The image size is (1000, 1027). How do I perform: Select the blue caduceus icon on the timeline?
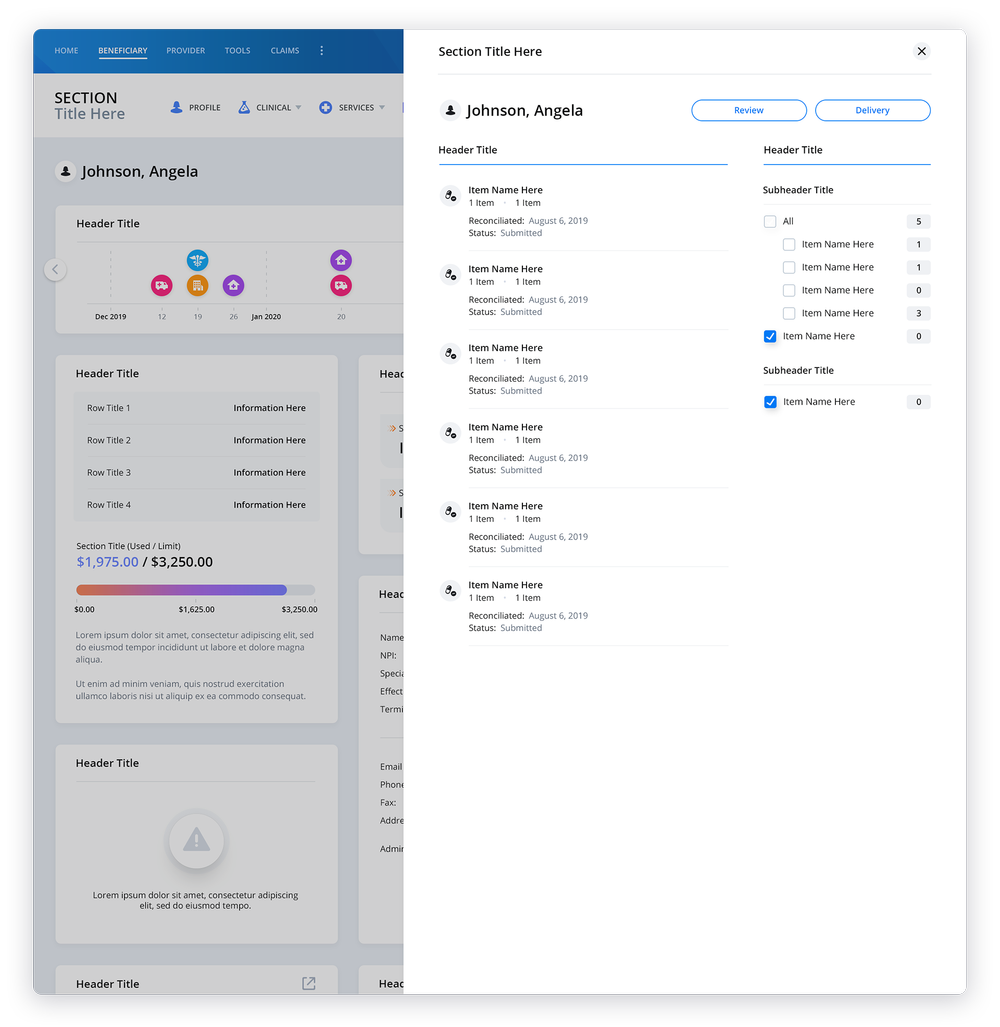click(x=197, y=259)
